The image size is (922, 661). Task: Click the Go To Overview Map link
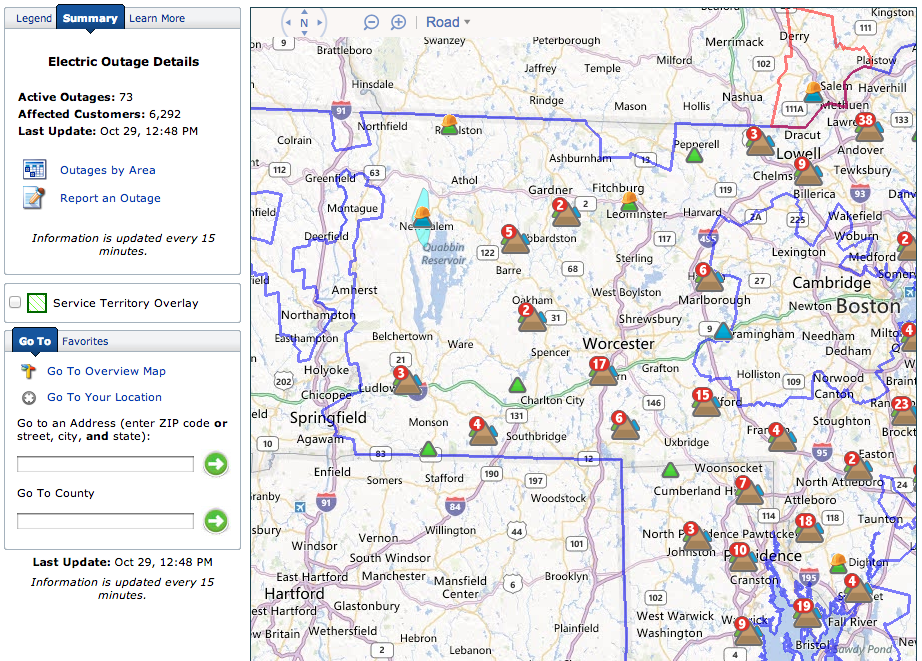tap(106, 371)
